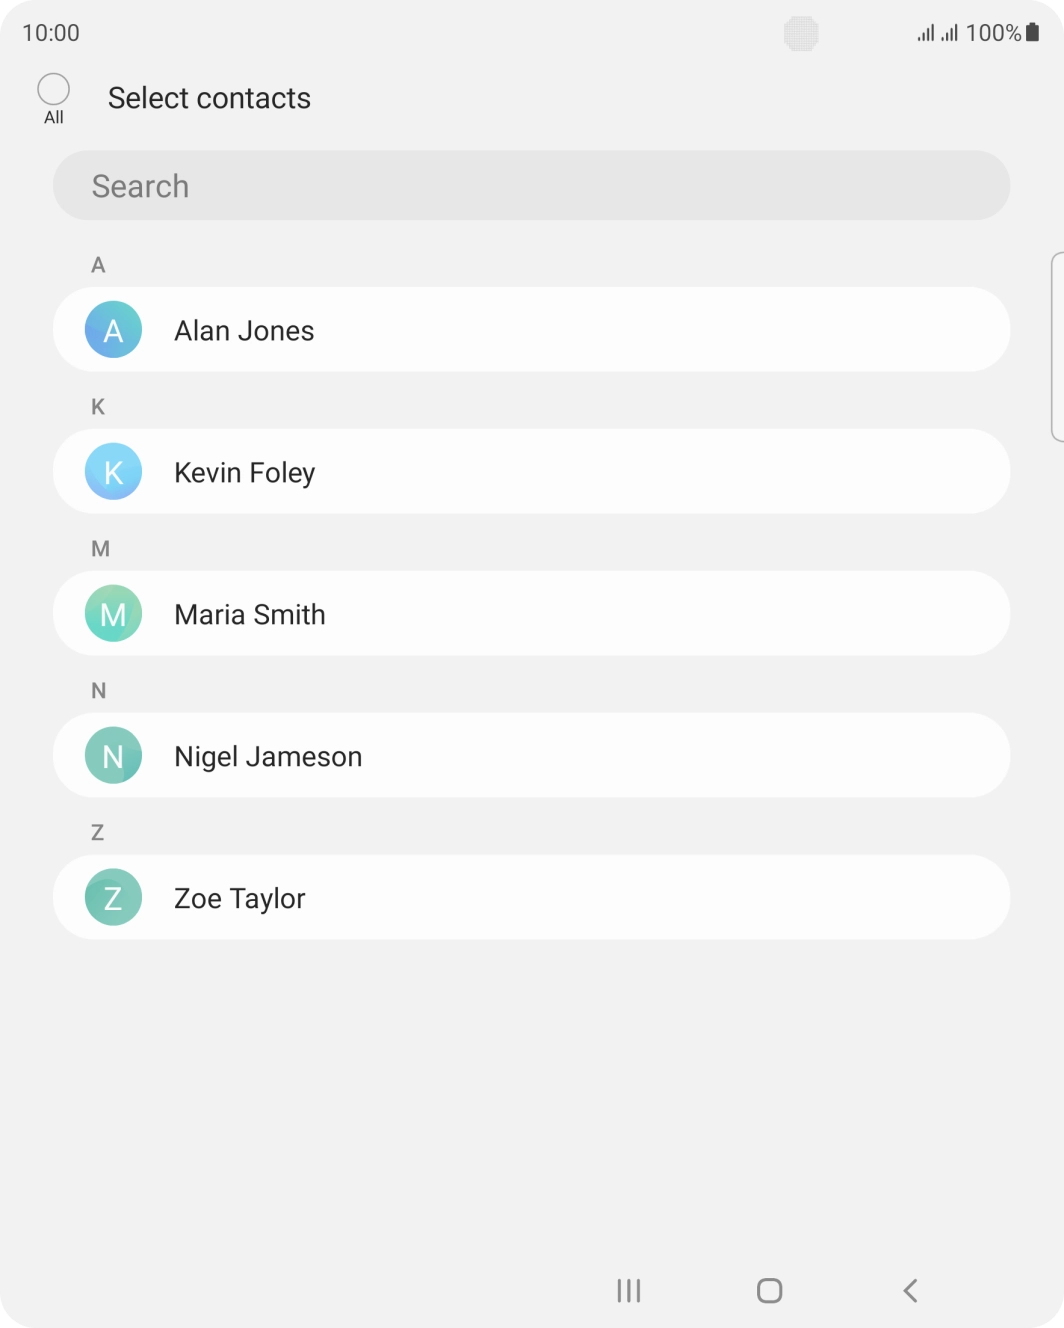Viewport: 1064px width, 1328px height.
Task: Toggle the All contacts selection circle
Action: pyautogui.click(x=54, y=90)
